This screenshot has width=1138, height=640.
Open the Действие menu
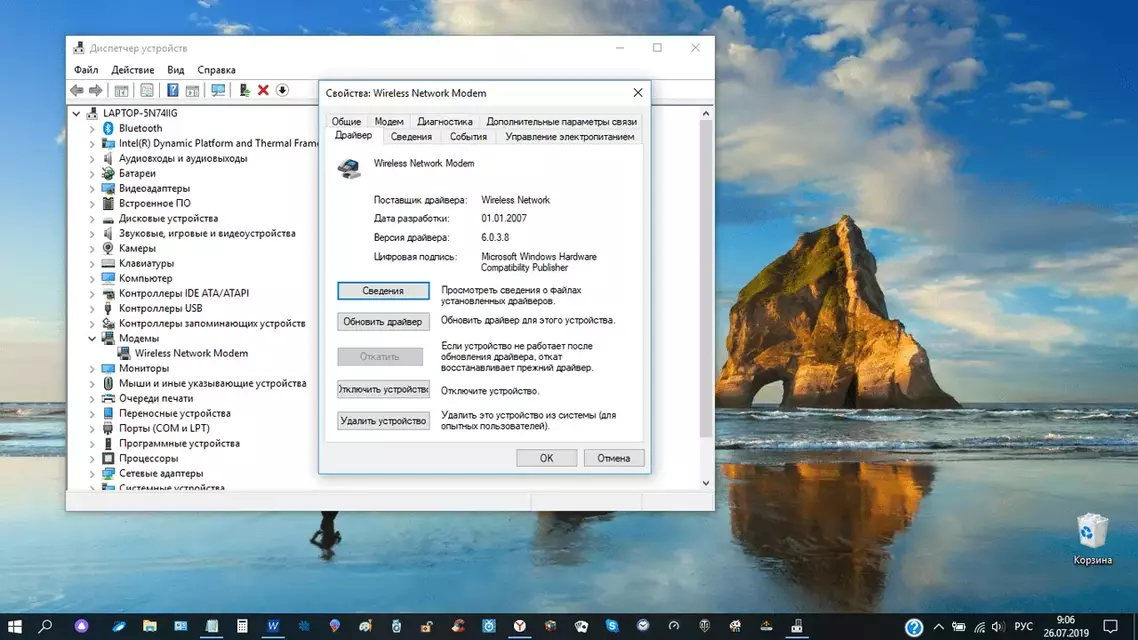coord(132,69)
